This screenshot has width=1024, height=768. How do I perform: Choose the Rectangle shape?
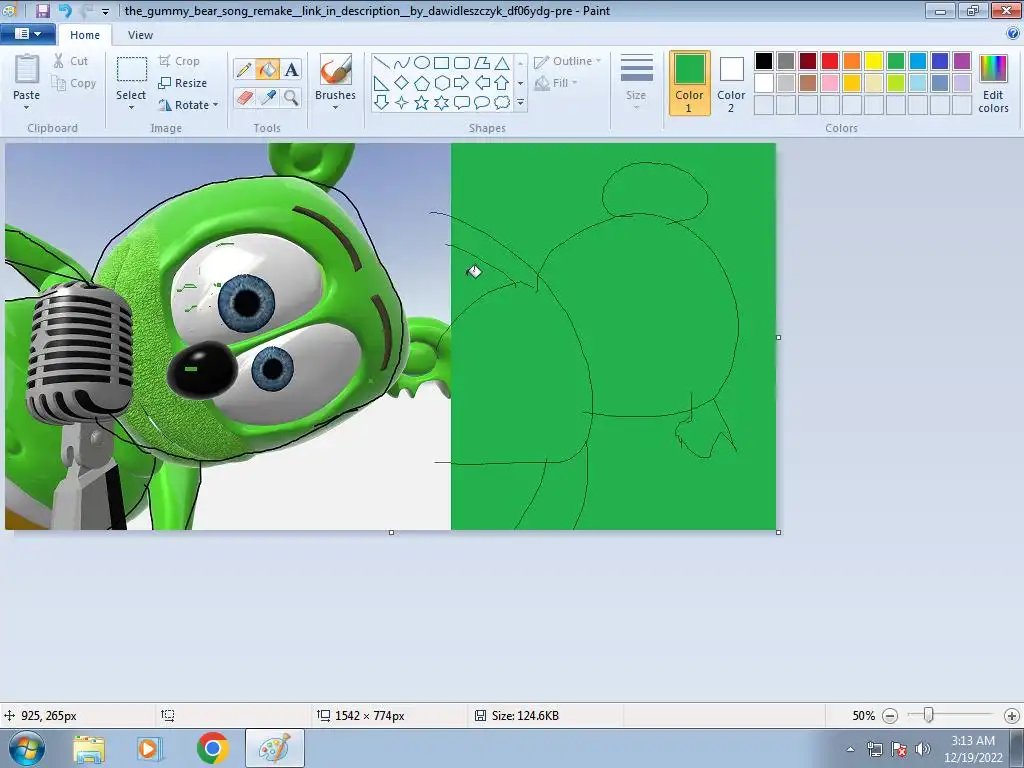(x=441, y=63)
